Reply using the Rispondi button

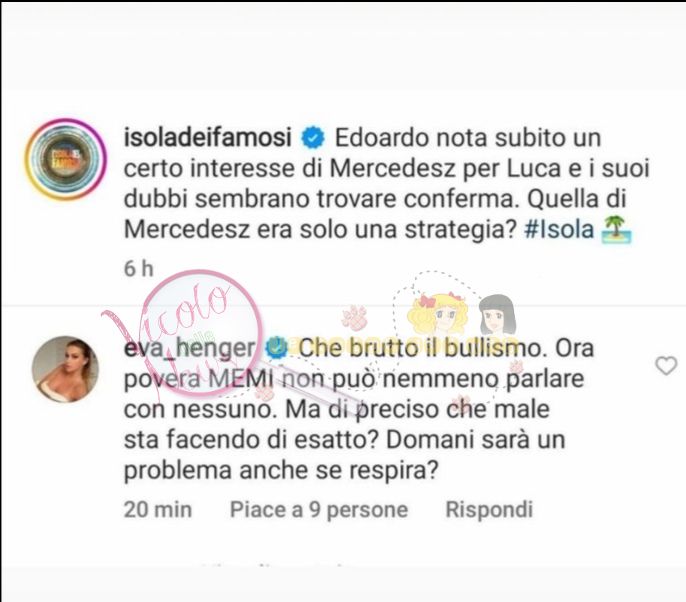(489, 510)
